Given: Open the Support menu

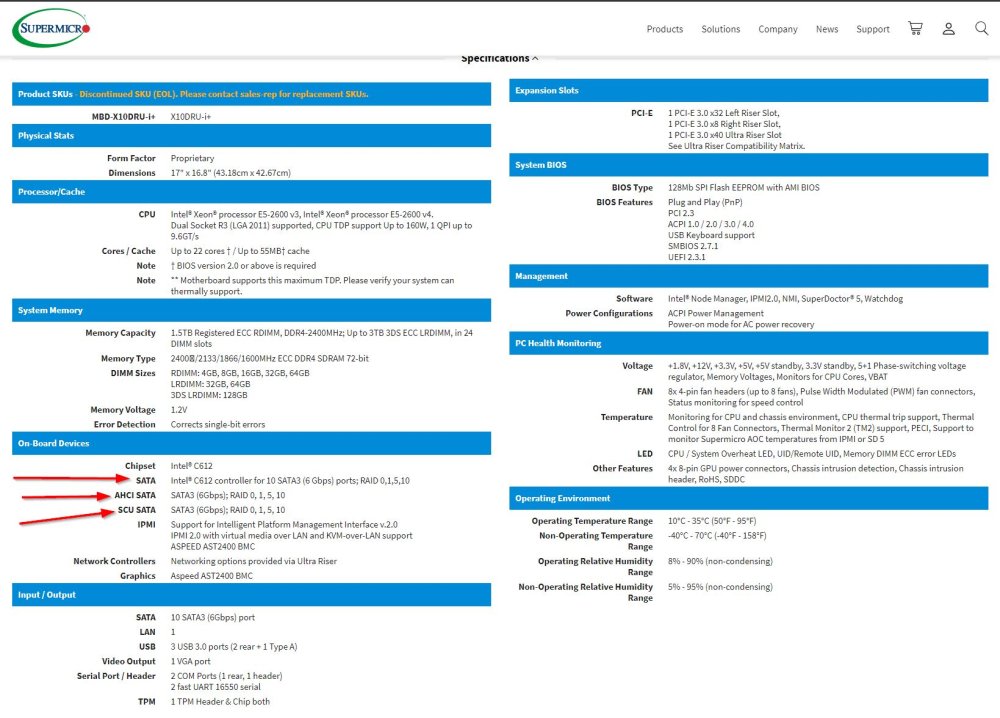Looking at the screenshot, I should pyautogui.click(x=872, y=29).
